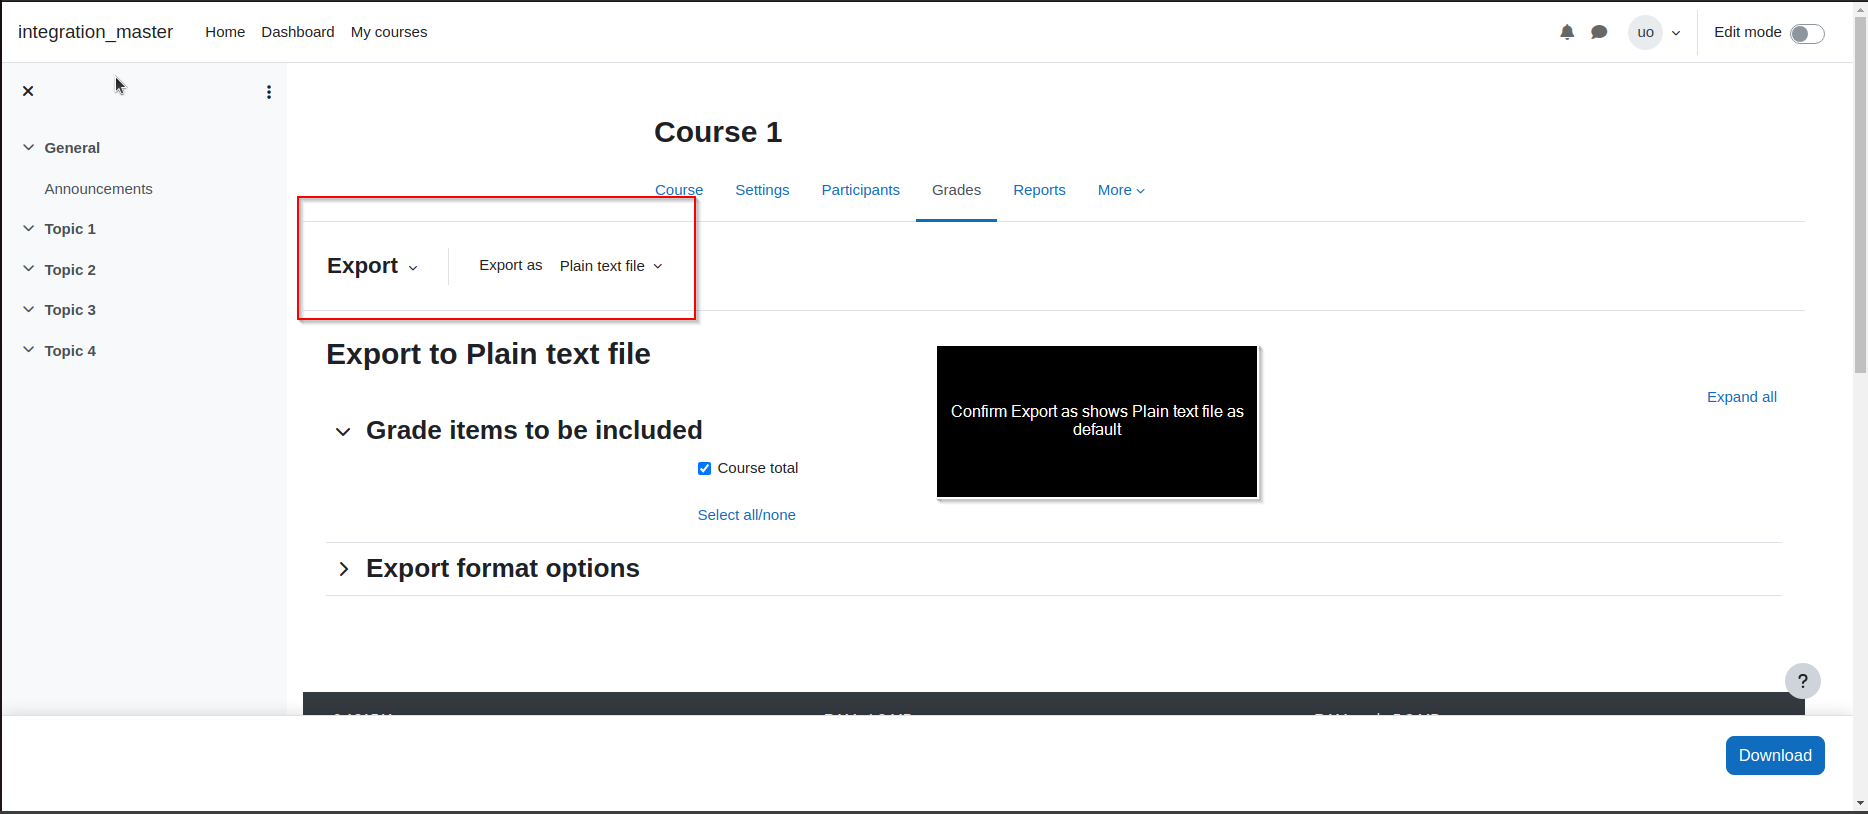Collapse the Topic 3 chevron
The width and height of the screenshot is (1868, 814).
[x=29, y=309]
